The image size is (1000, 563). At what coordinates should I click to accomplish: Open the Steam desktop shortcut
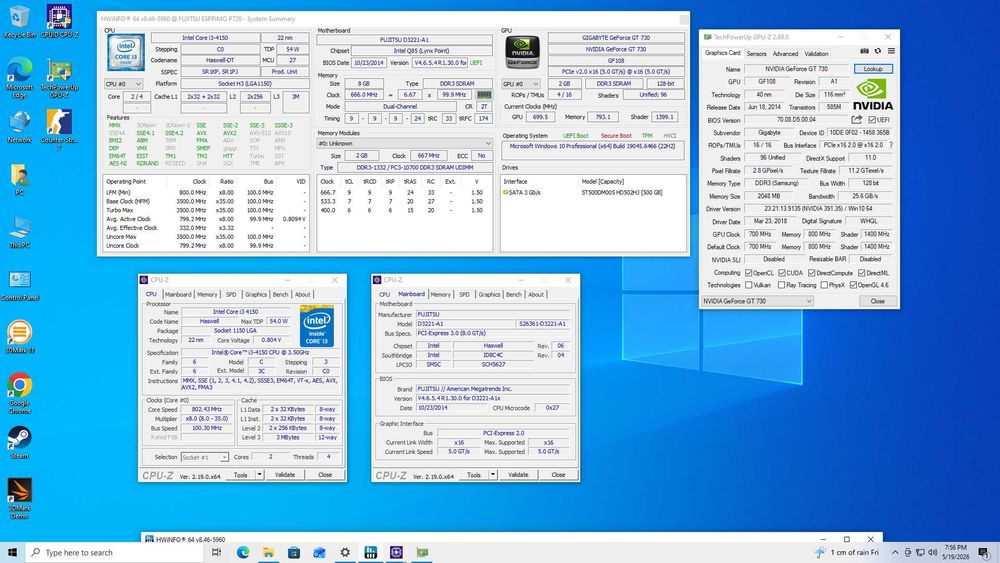(19, 442)
